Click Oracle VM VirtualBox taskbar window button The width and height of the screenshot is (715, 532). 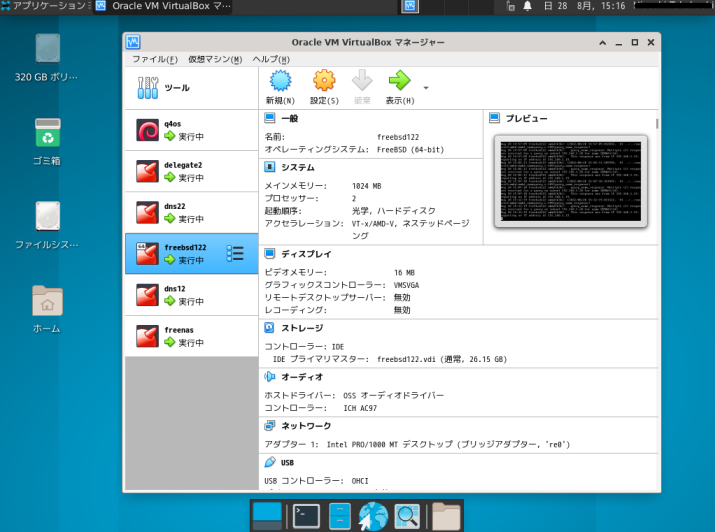coord(163,6)
